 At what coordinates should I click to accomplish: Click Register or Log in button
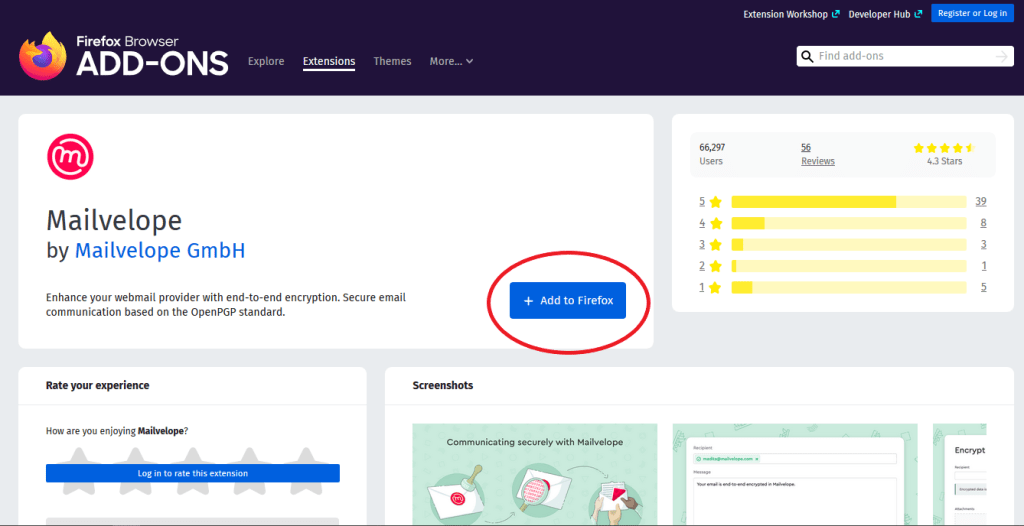972,13
